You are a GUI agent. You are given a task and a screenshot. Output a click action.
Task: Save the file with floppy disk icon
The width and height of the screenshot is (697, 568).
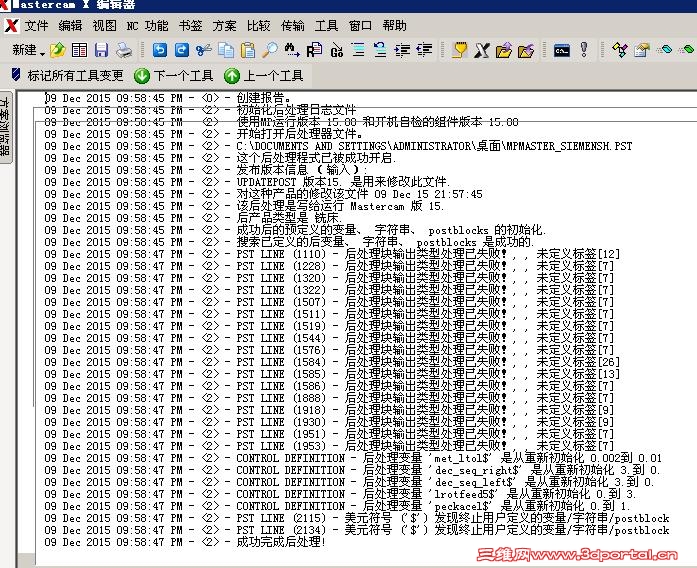[x=101, y=50]
